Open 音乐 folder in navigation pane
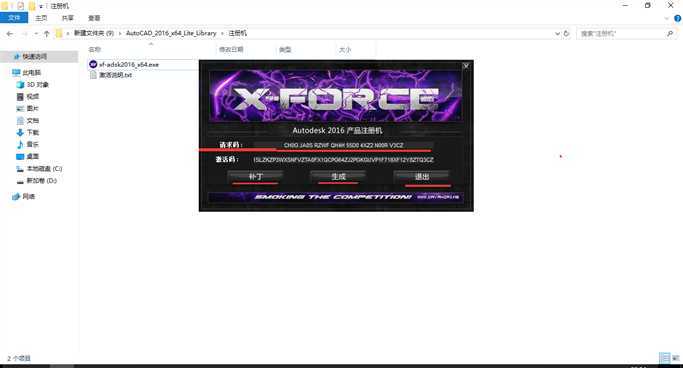683x368 pixels. point(28,144)
